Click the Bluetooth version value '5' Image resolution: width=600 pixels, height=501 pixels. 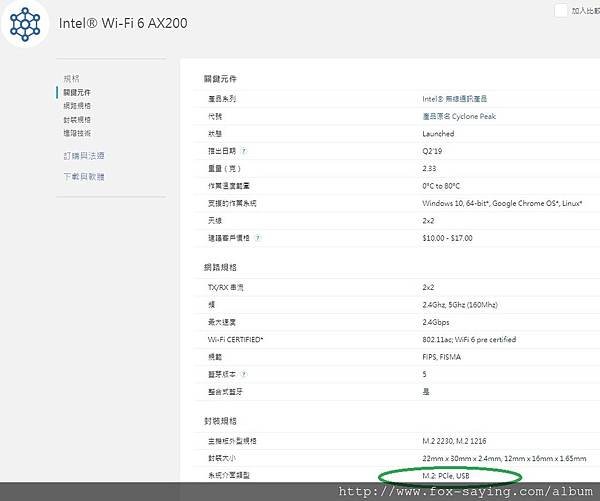click(x=424, y=374)
